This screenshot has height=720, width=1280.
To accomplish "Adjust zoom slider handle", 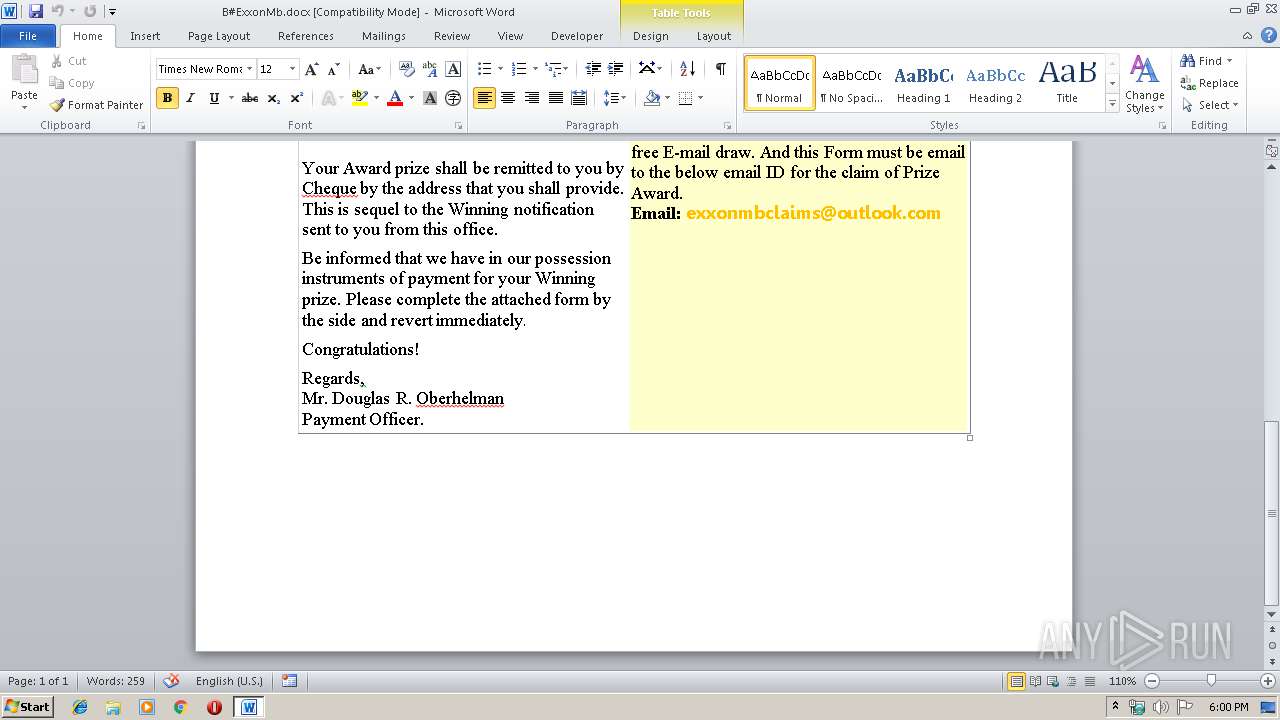I will (1211, 681).
